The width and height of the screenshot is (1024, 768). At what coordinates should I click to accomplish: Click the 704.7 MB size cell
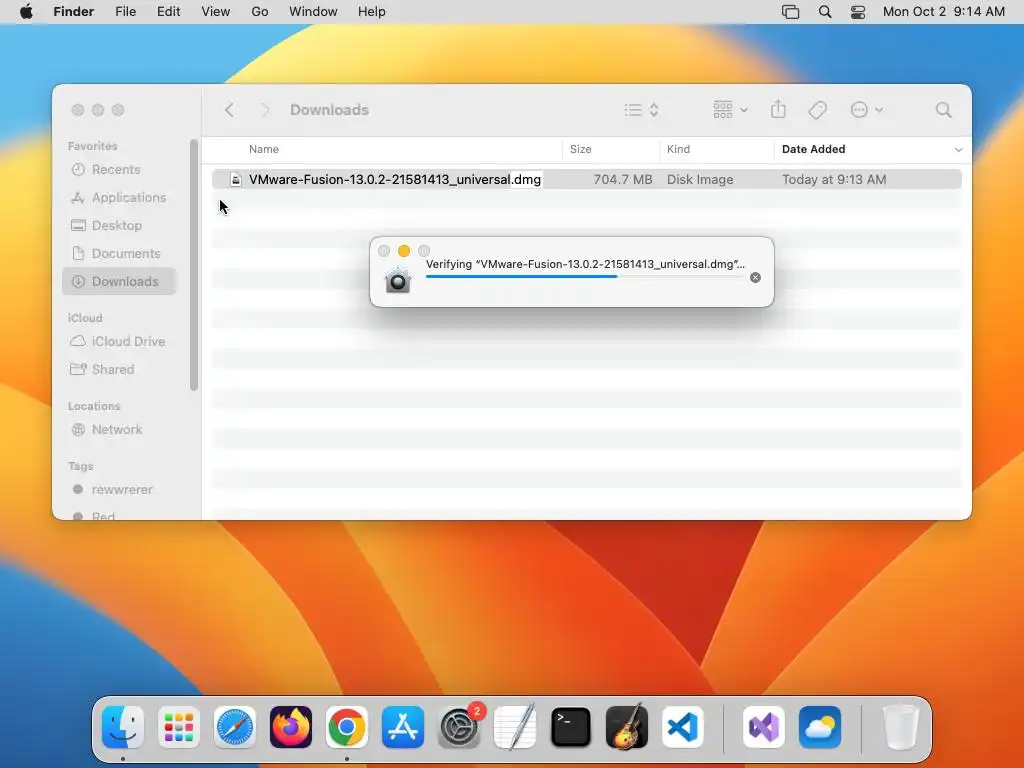click(622, 180)
